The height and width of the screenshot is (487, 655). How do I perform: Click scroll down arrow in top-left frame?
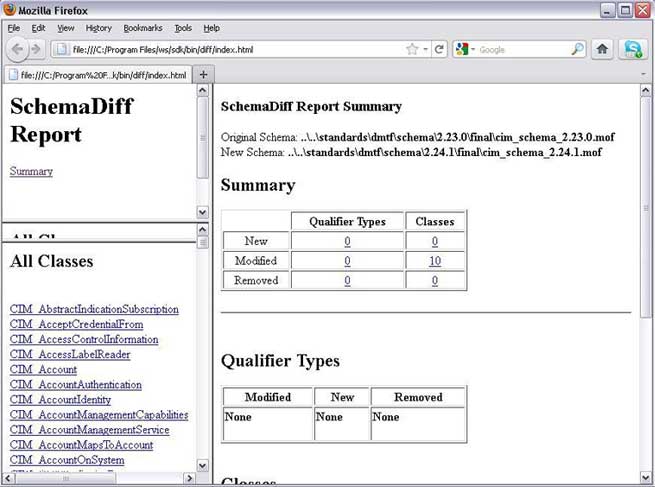click(203, 212)
